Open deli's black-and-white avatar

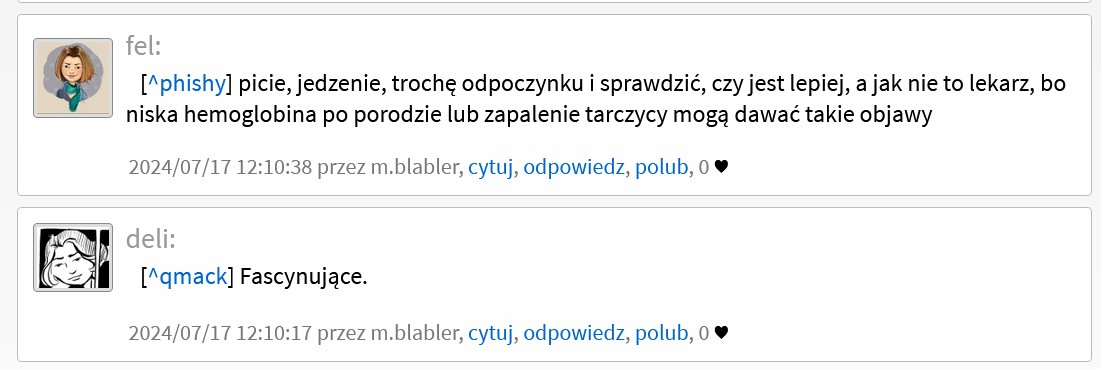[73, 257]
